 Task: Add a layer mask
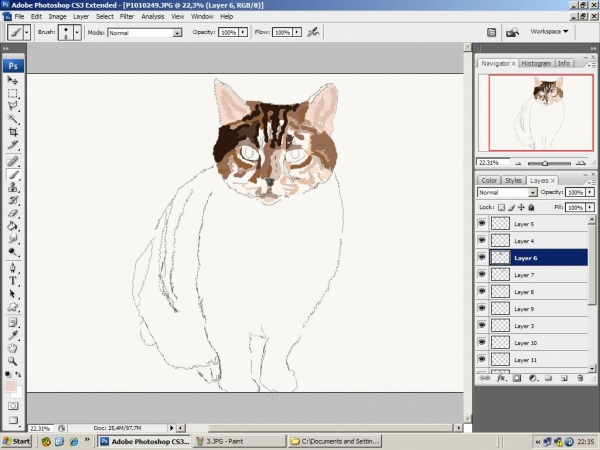click(x=517, y=378)
